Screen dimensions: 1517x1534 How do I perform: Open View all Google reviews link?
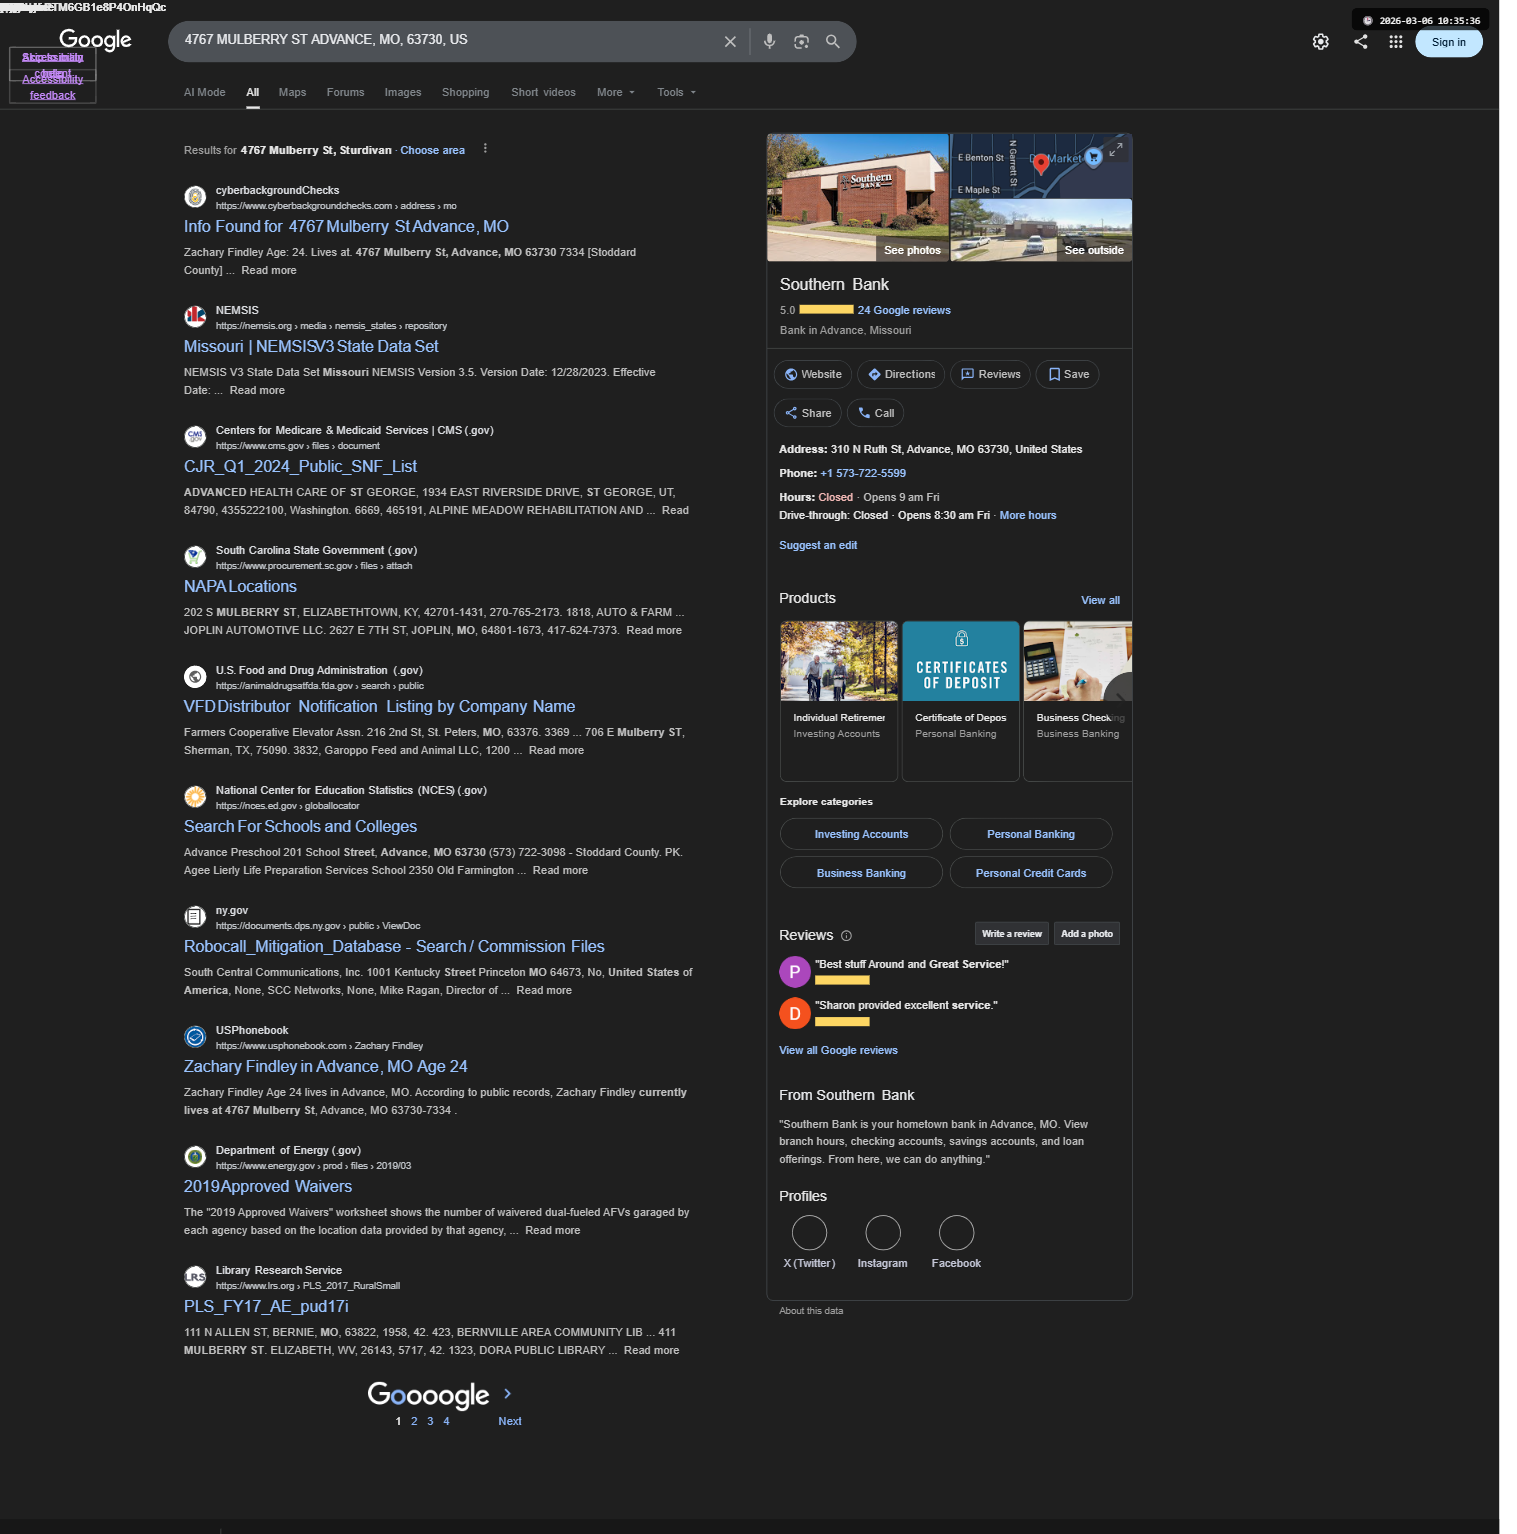[x=838, y=1051]
